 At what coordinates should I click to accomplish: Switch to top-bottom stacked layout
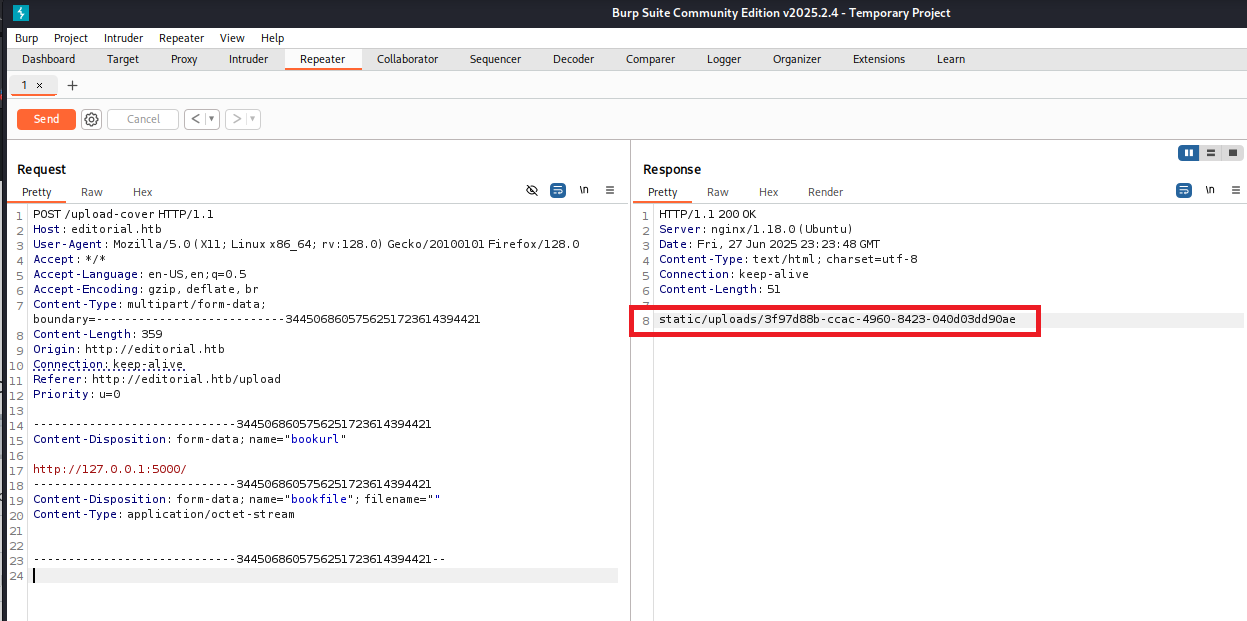click(1211, 153)
